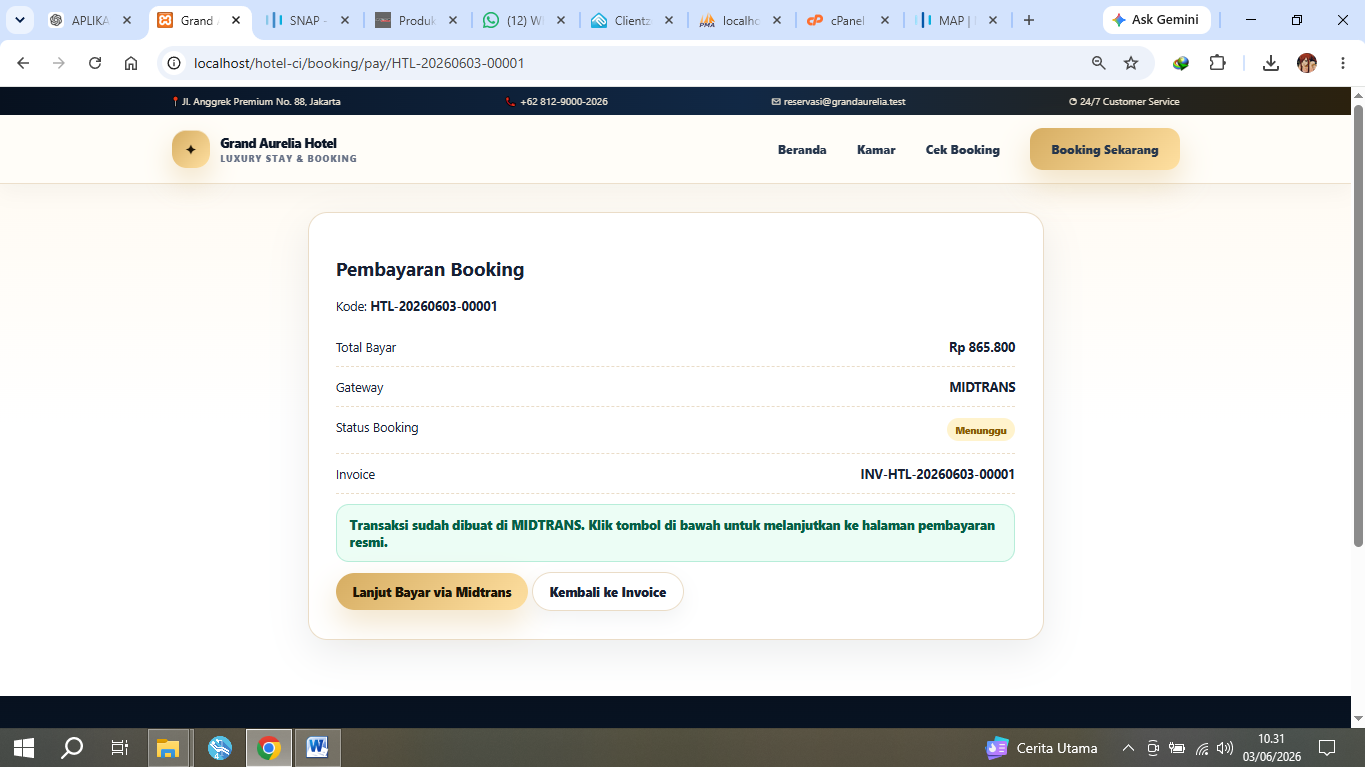Click the phone number +62 812-9000-2026
The width and height of the screenshot is (1365, 767).
point(563,101)
